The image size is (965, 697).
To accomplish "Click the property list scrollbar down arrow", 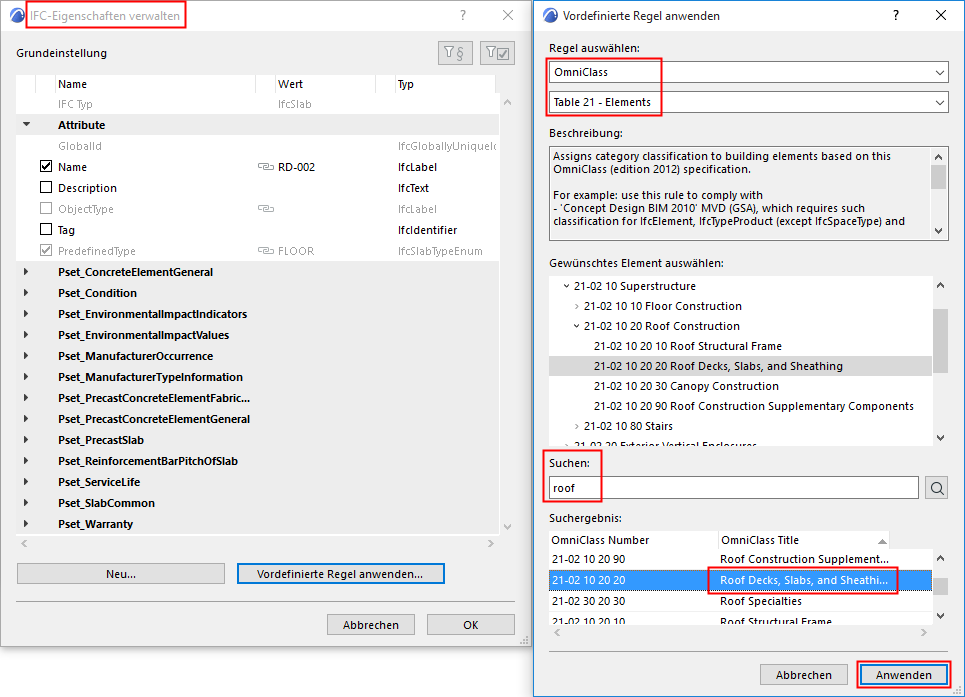I will click(507, 527).
